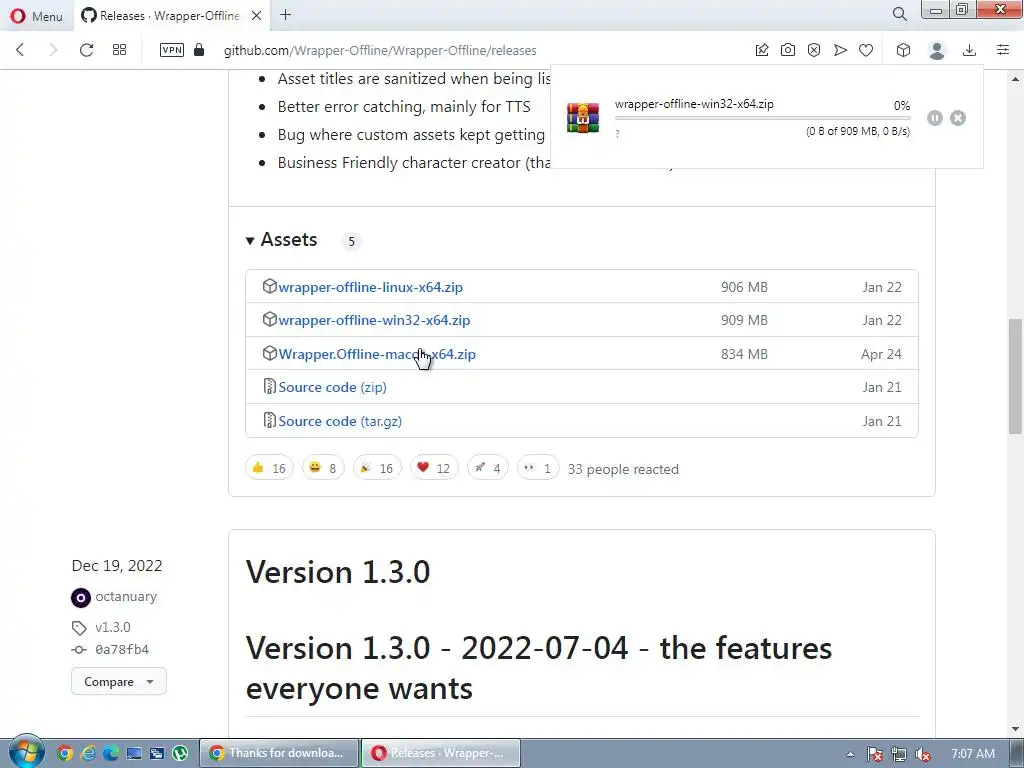The image size is (1024, 768).
Task: Toggle the heart reaction with 12
Action: pos(434,468)
